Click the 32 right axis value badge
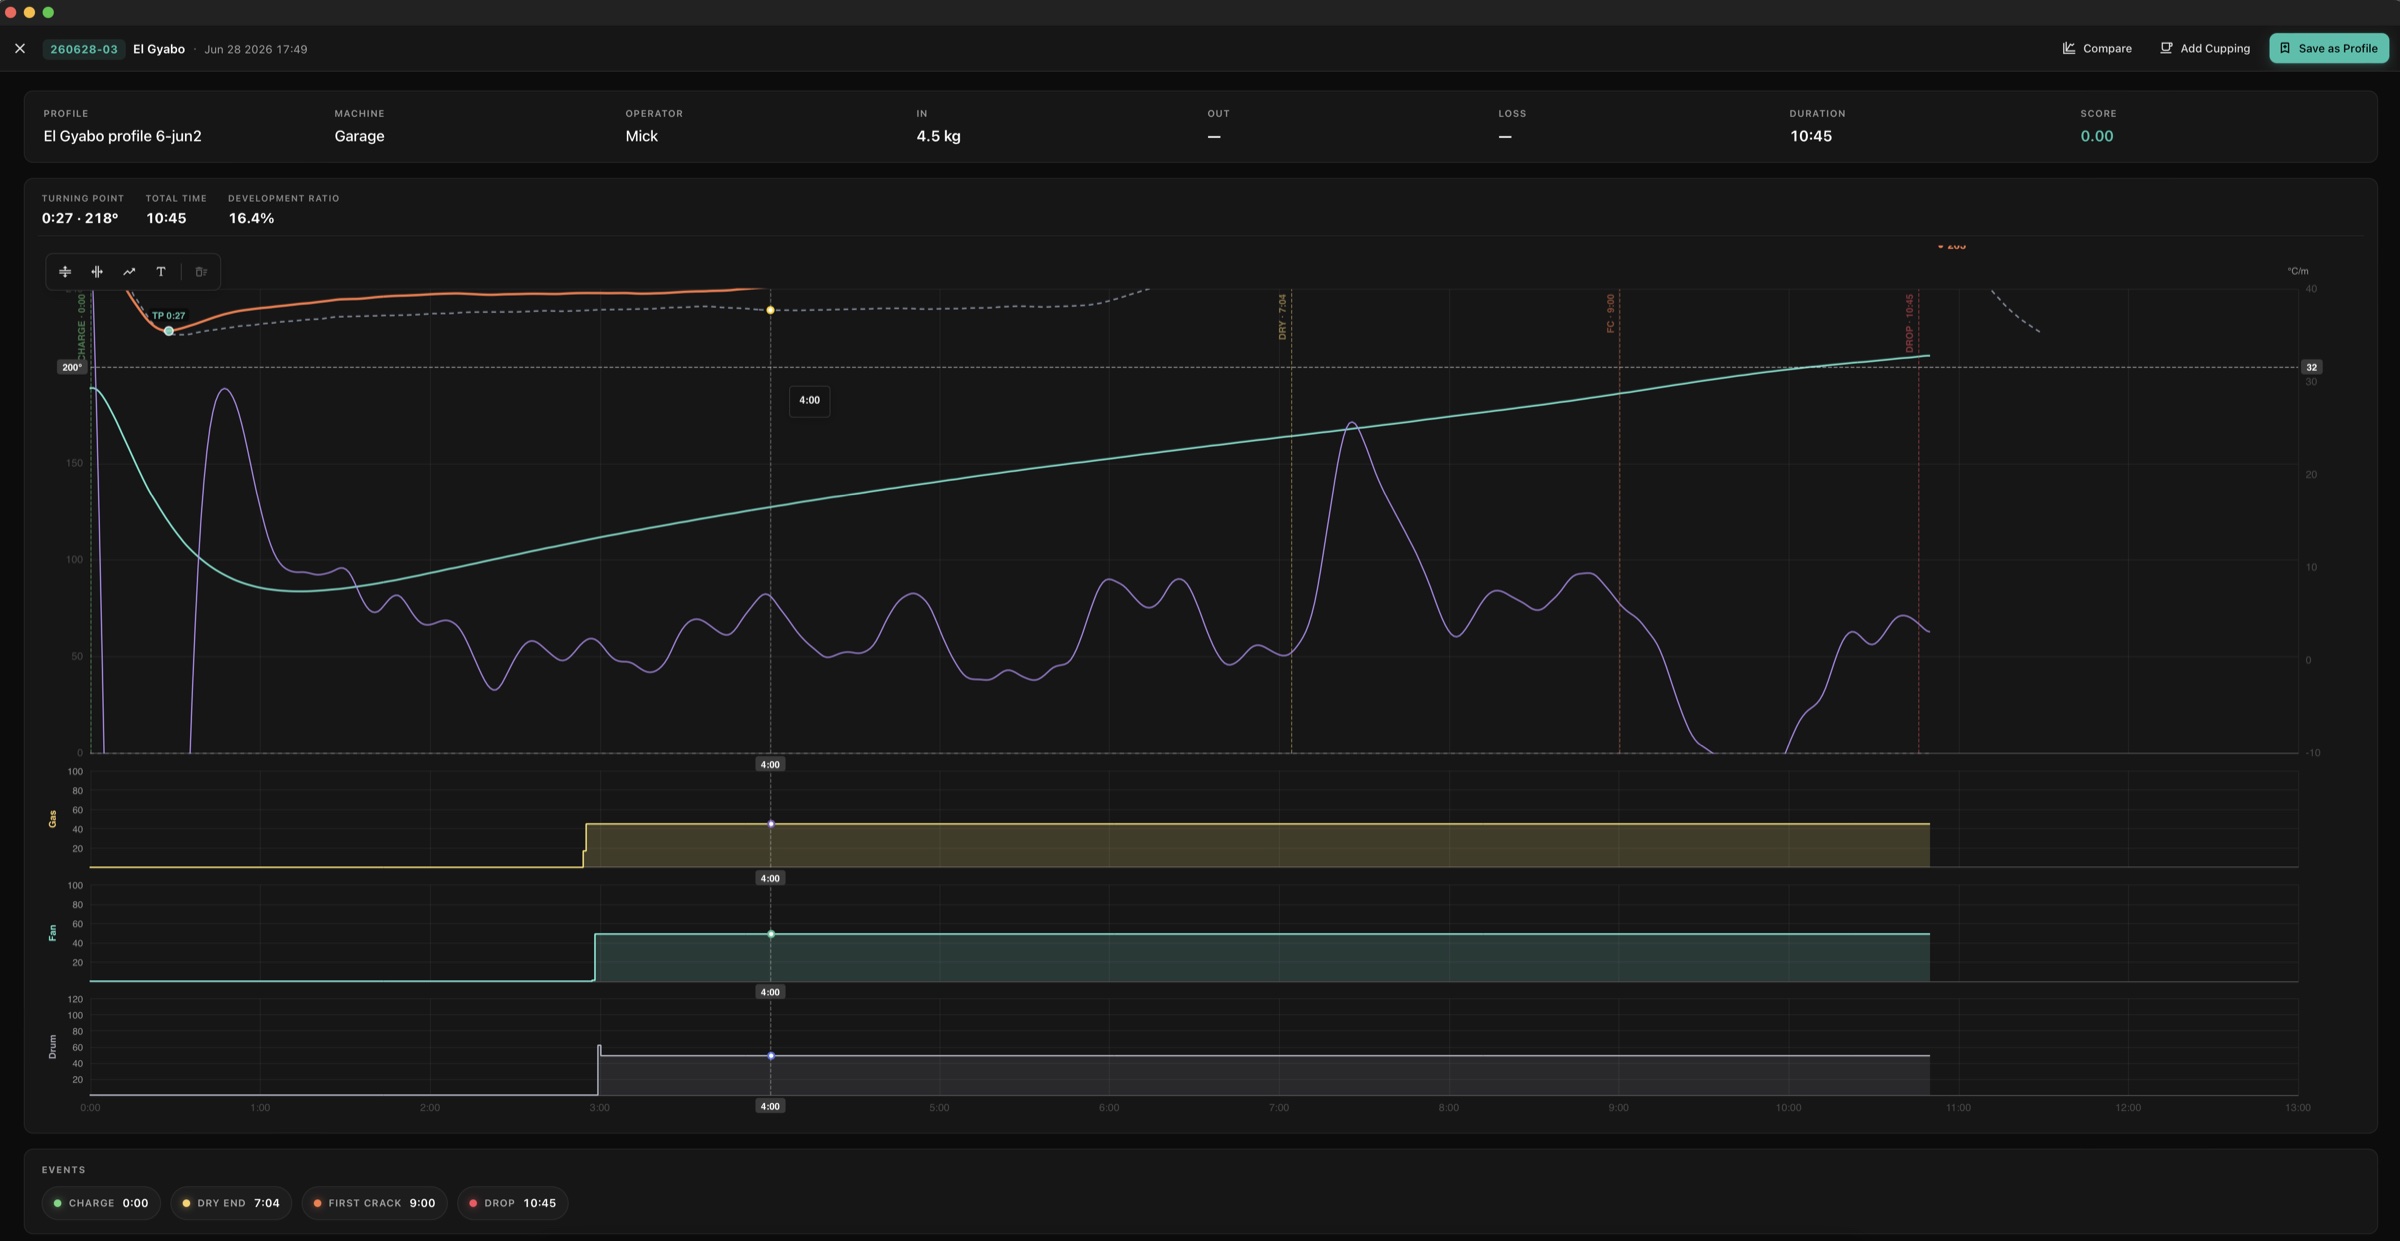The height and width of the screenshot is (1241, 2400). coord(2311,367)
